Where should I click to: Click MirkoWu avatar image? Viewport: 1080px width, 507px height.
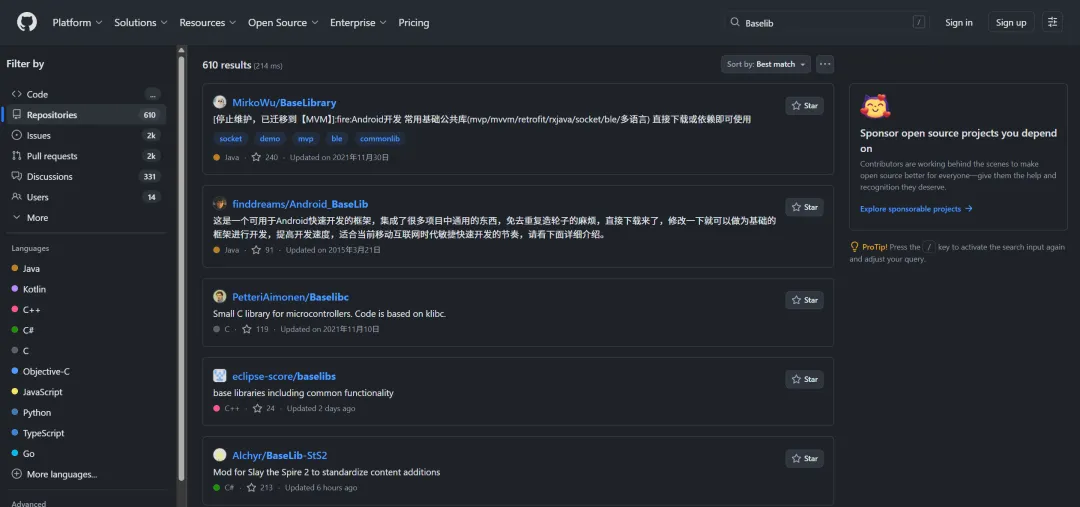220,102
